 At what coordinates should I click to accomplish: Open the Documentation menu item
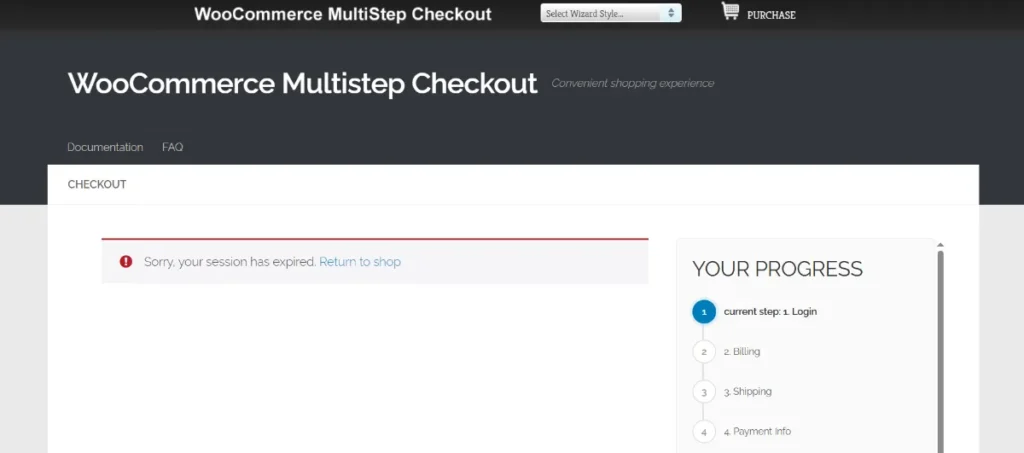coord(105,147)
